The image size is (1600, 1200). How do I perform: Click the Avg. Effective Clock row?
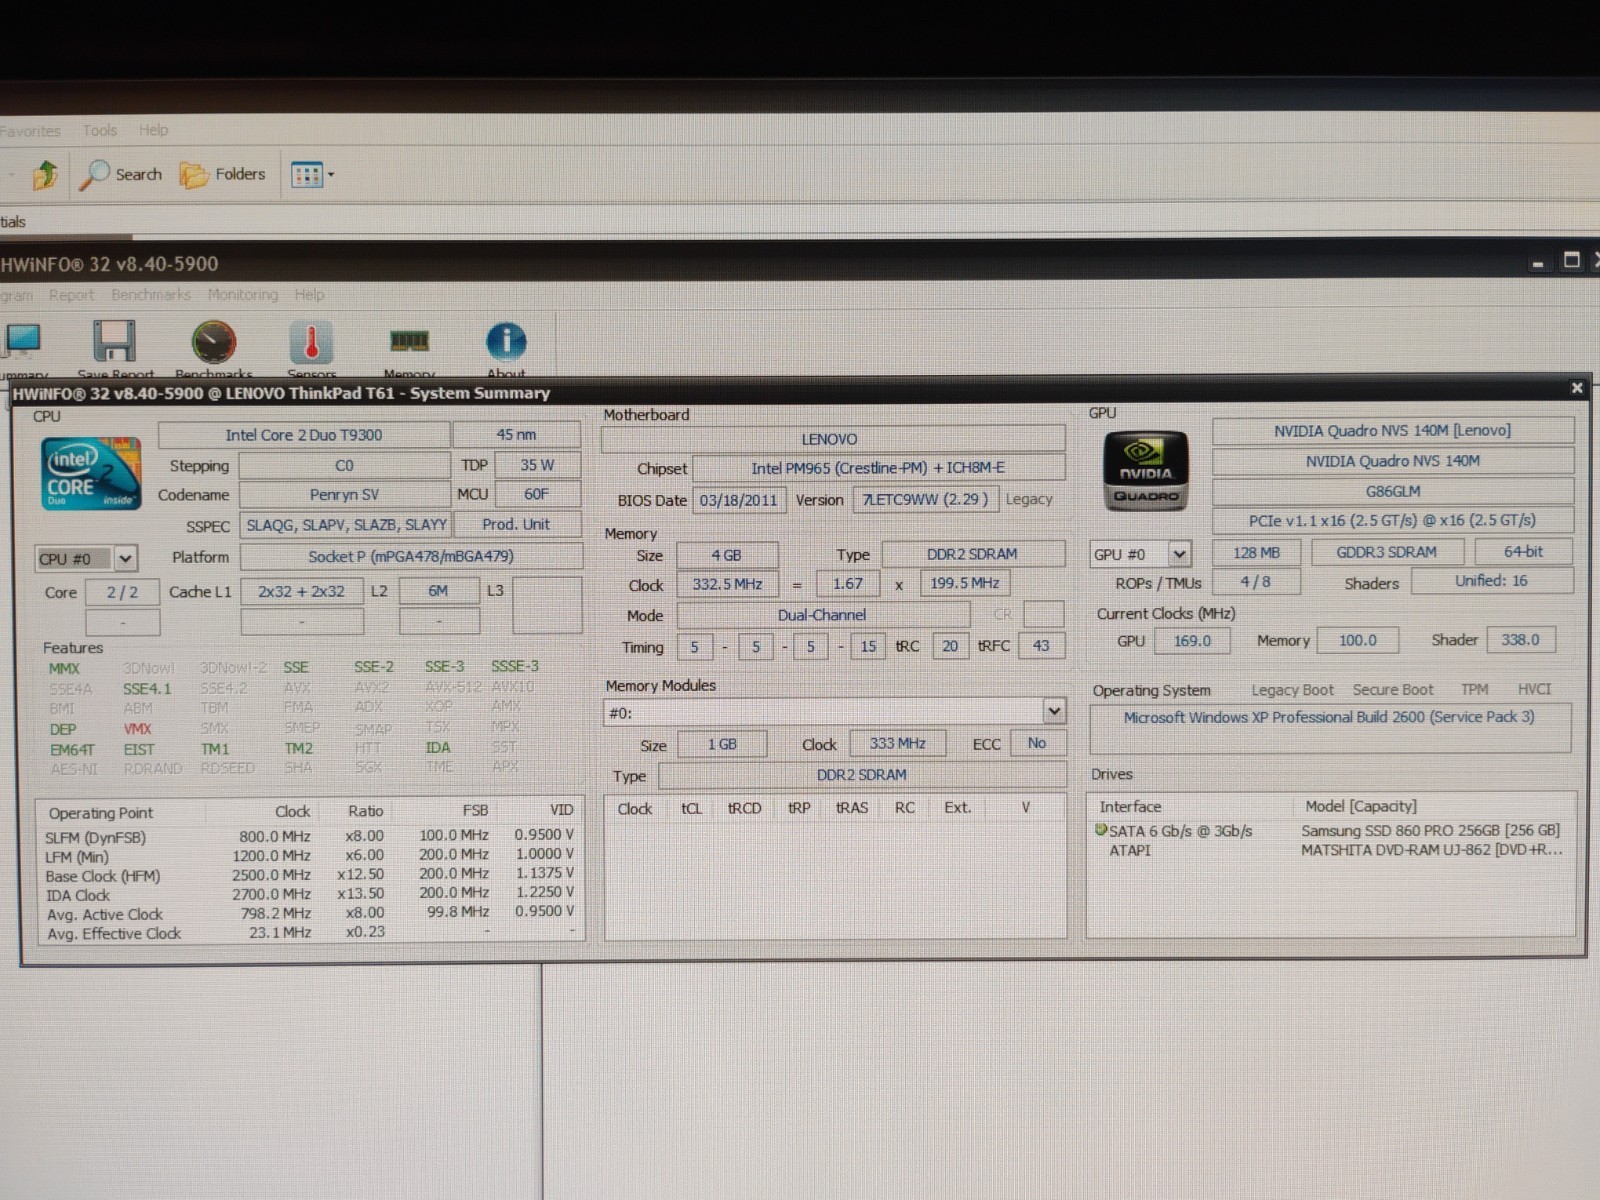pyautogui.click(x=309, y=932)
